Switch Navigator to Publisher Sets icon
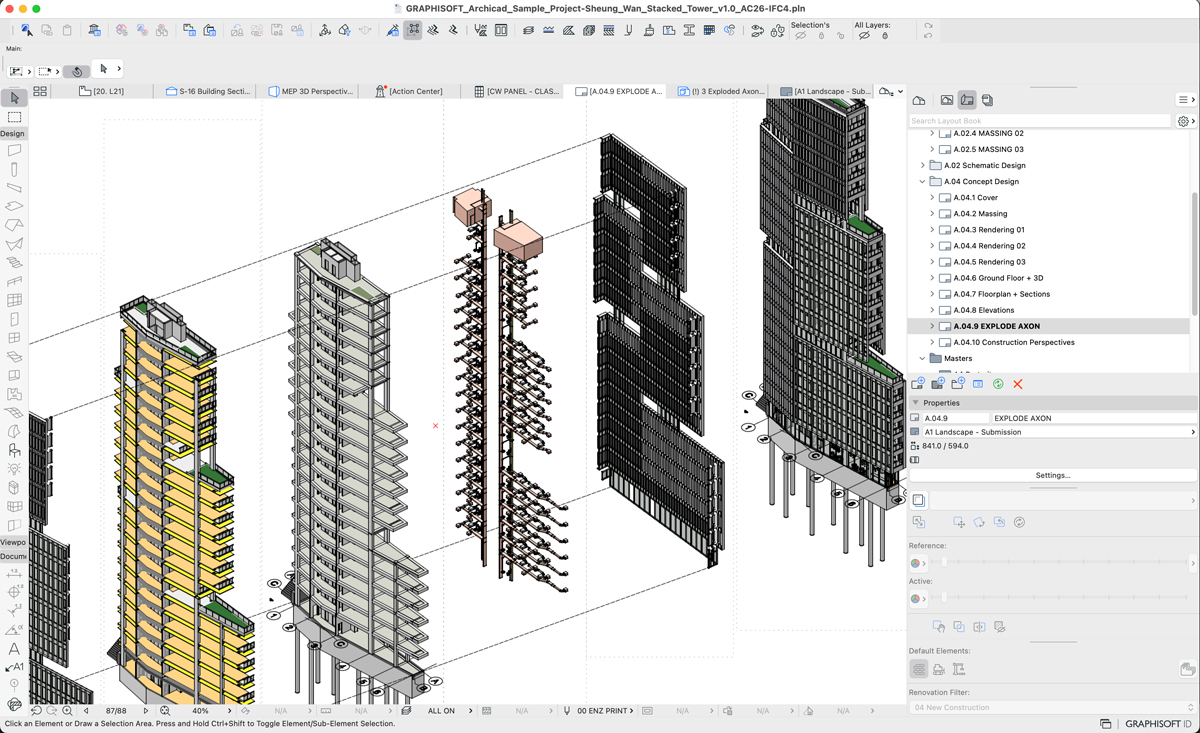Image resolution: width=1200 pixels, height=733 pixels. 987,100
